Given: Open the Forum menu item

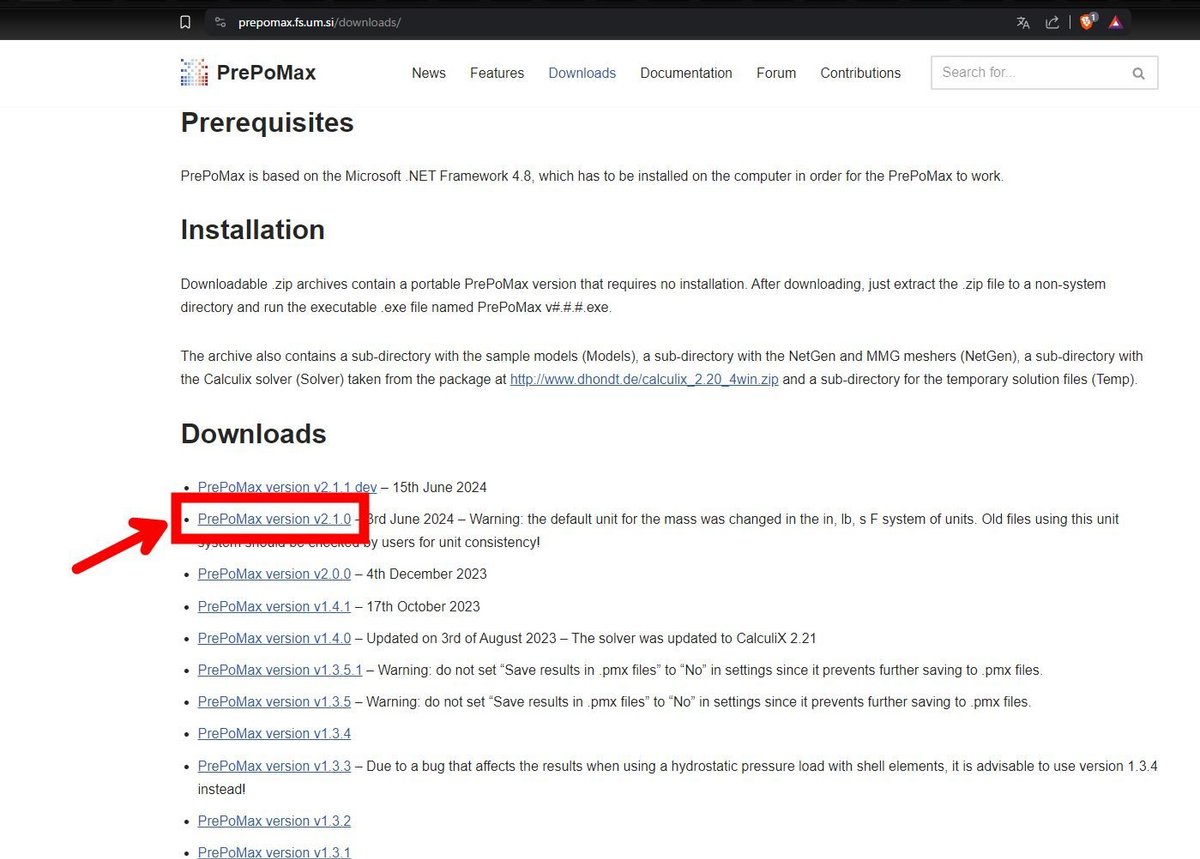Looking at the screenshot, I should [x=776, y=73].
